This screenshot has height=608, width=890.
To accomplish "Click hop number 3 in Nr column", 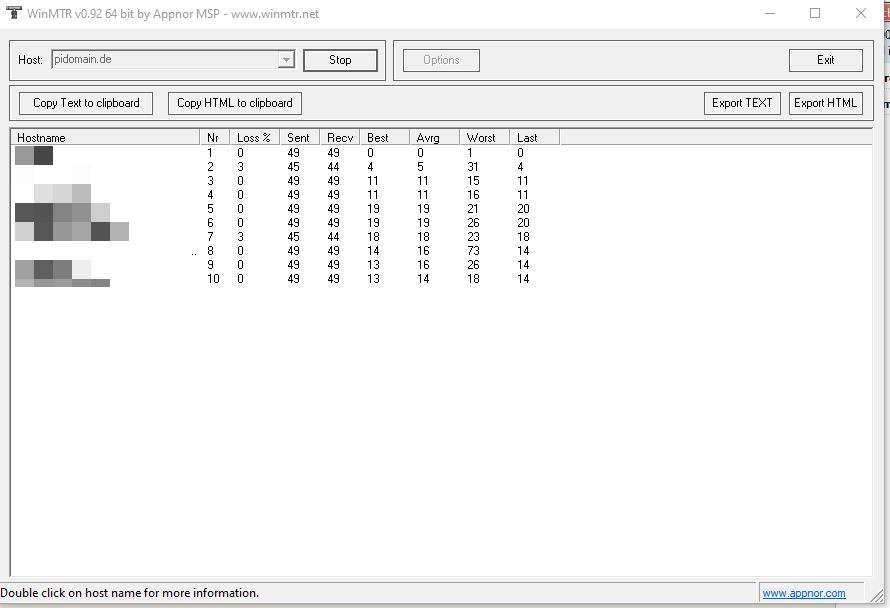I will (211, 181).
